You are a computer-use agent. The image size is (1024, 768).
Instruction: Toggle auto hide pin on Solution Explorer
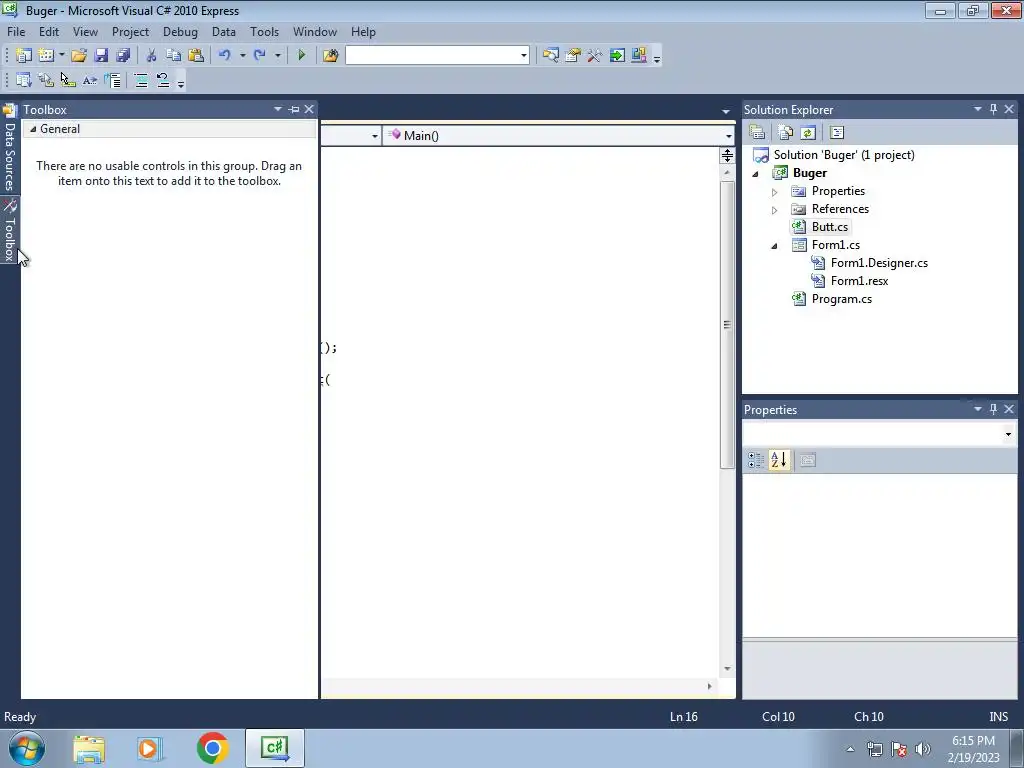coord(993,109)
